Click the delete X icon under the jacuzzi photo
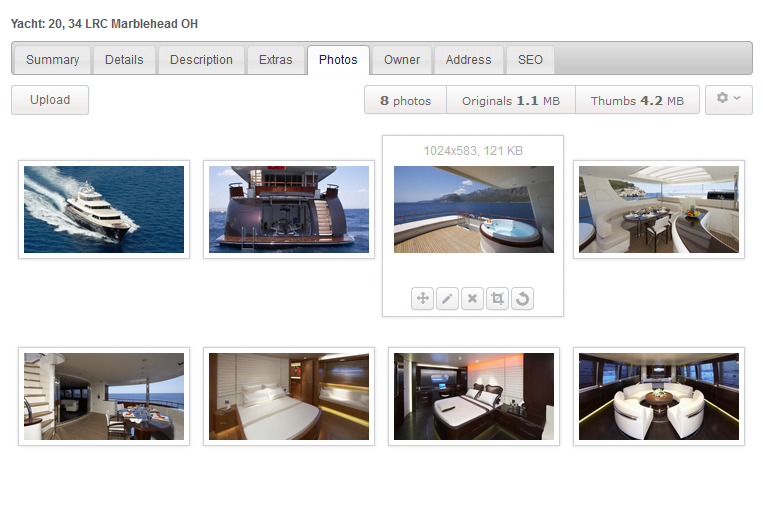 [472, 298]
